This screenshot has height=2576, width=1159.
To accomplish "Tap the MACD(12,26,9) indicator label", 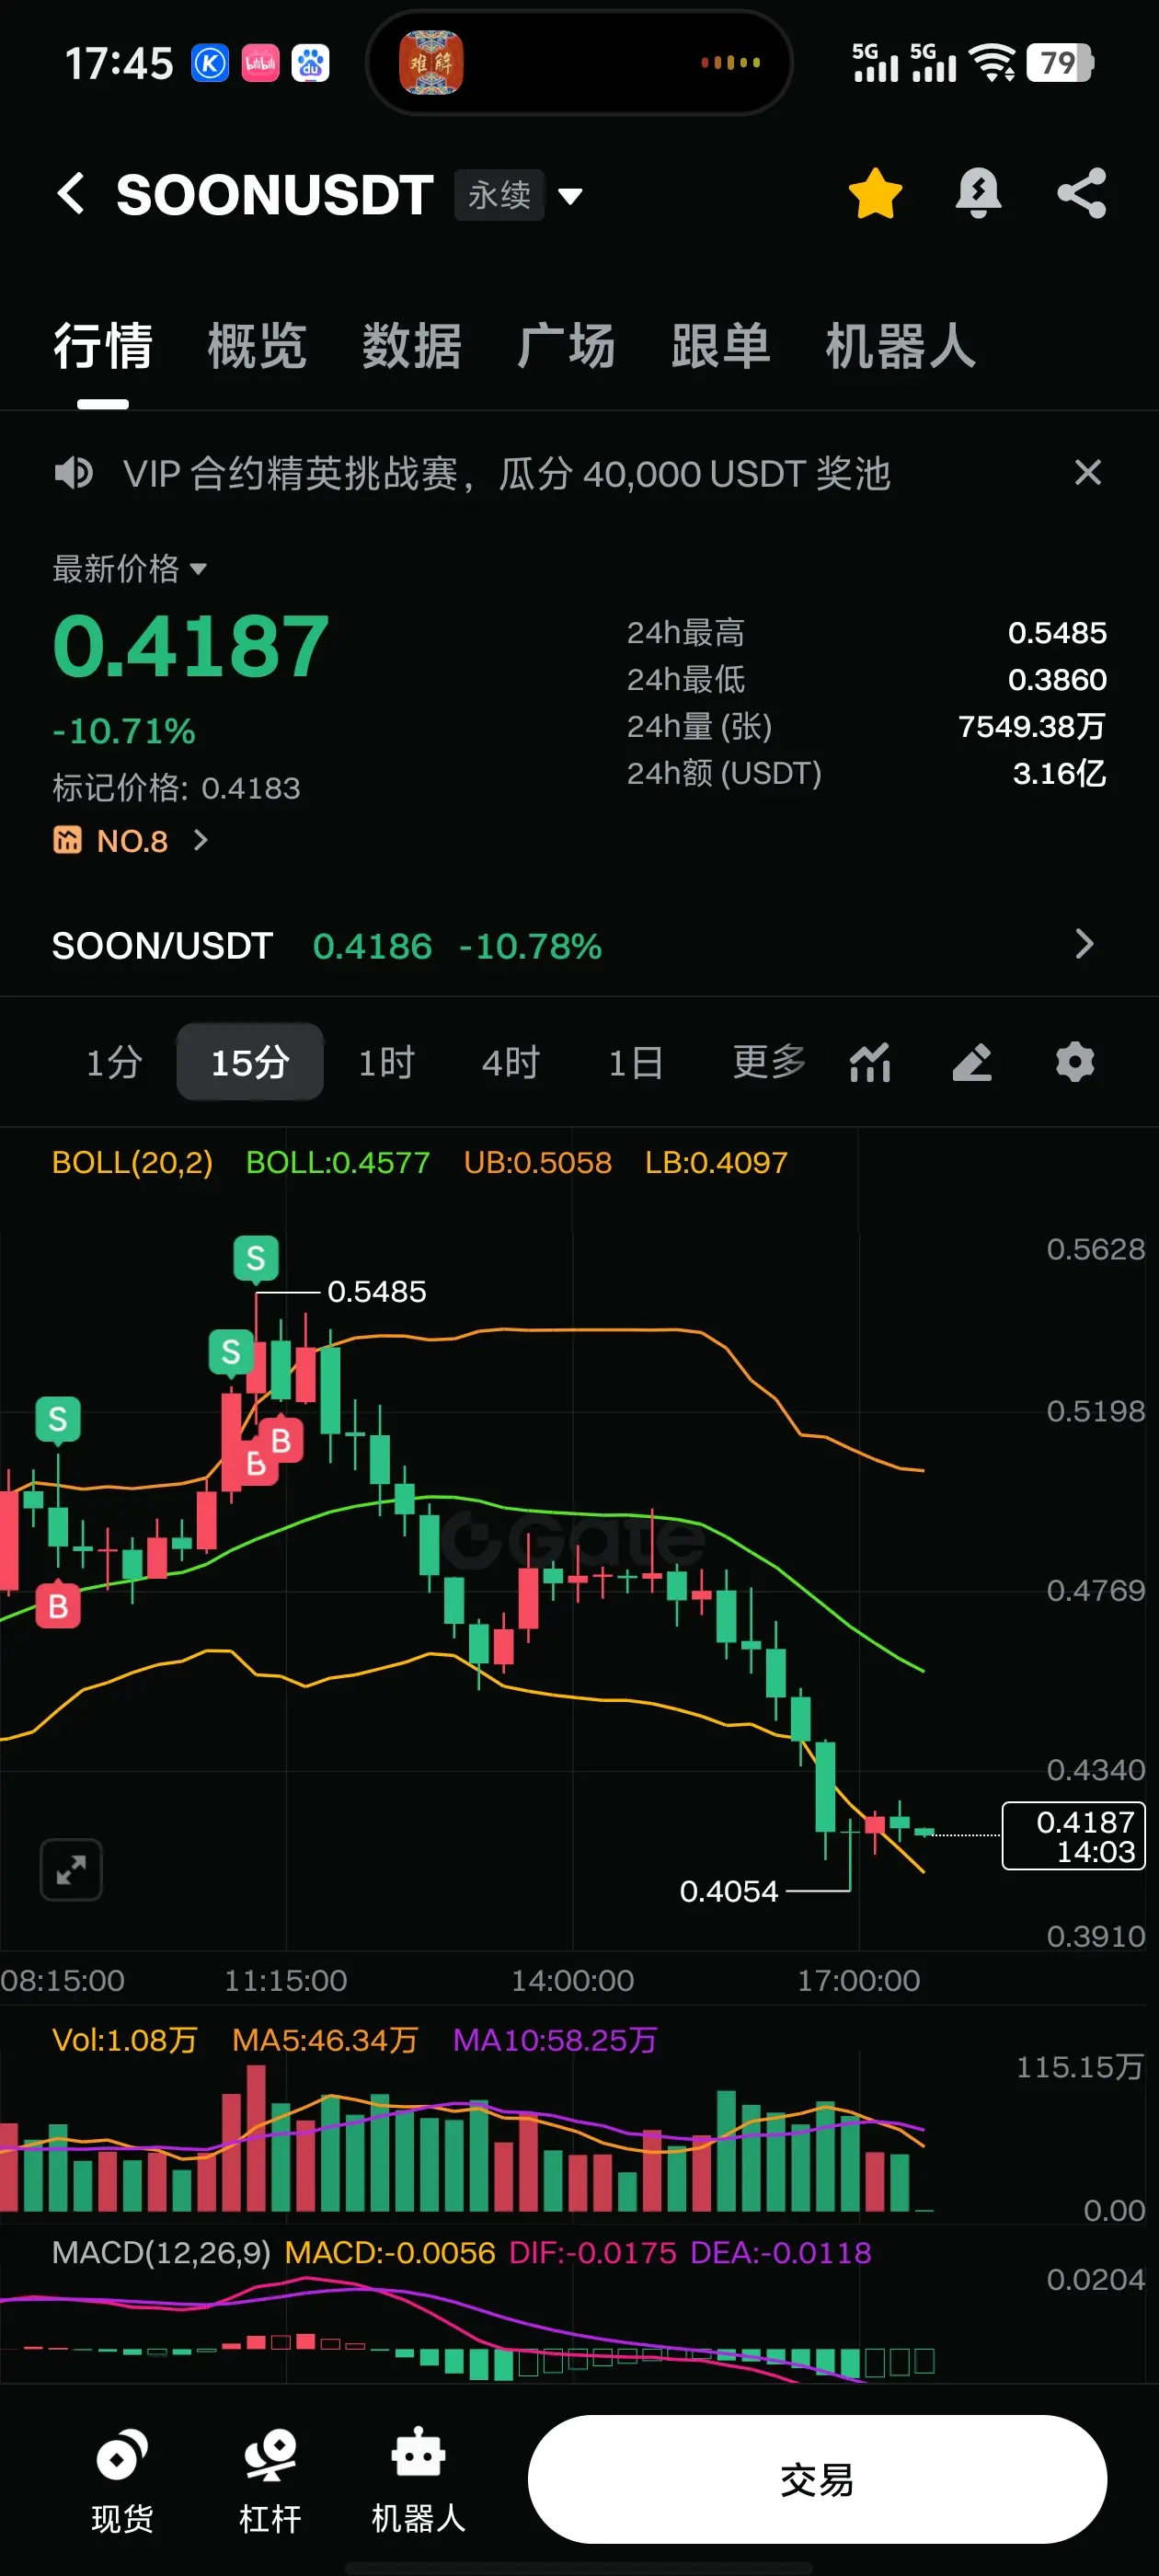I will [161, 2252].
